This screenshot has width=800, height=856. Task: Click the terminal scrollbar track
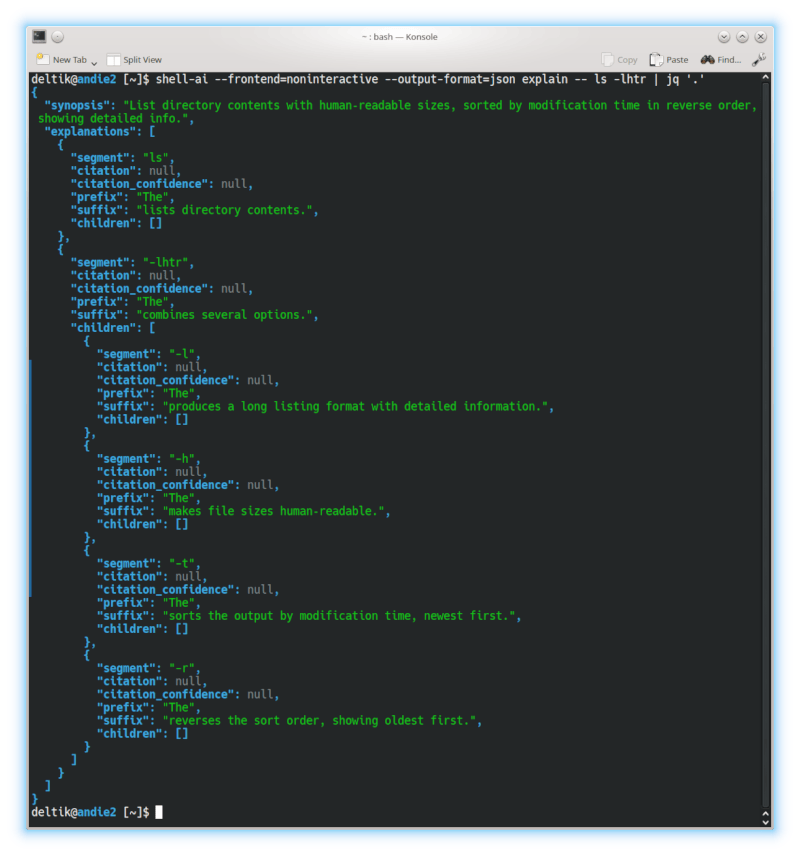(x=766, y=450)
